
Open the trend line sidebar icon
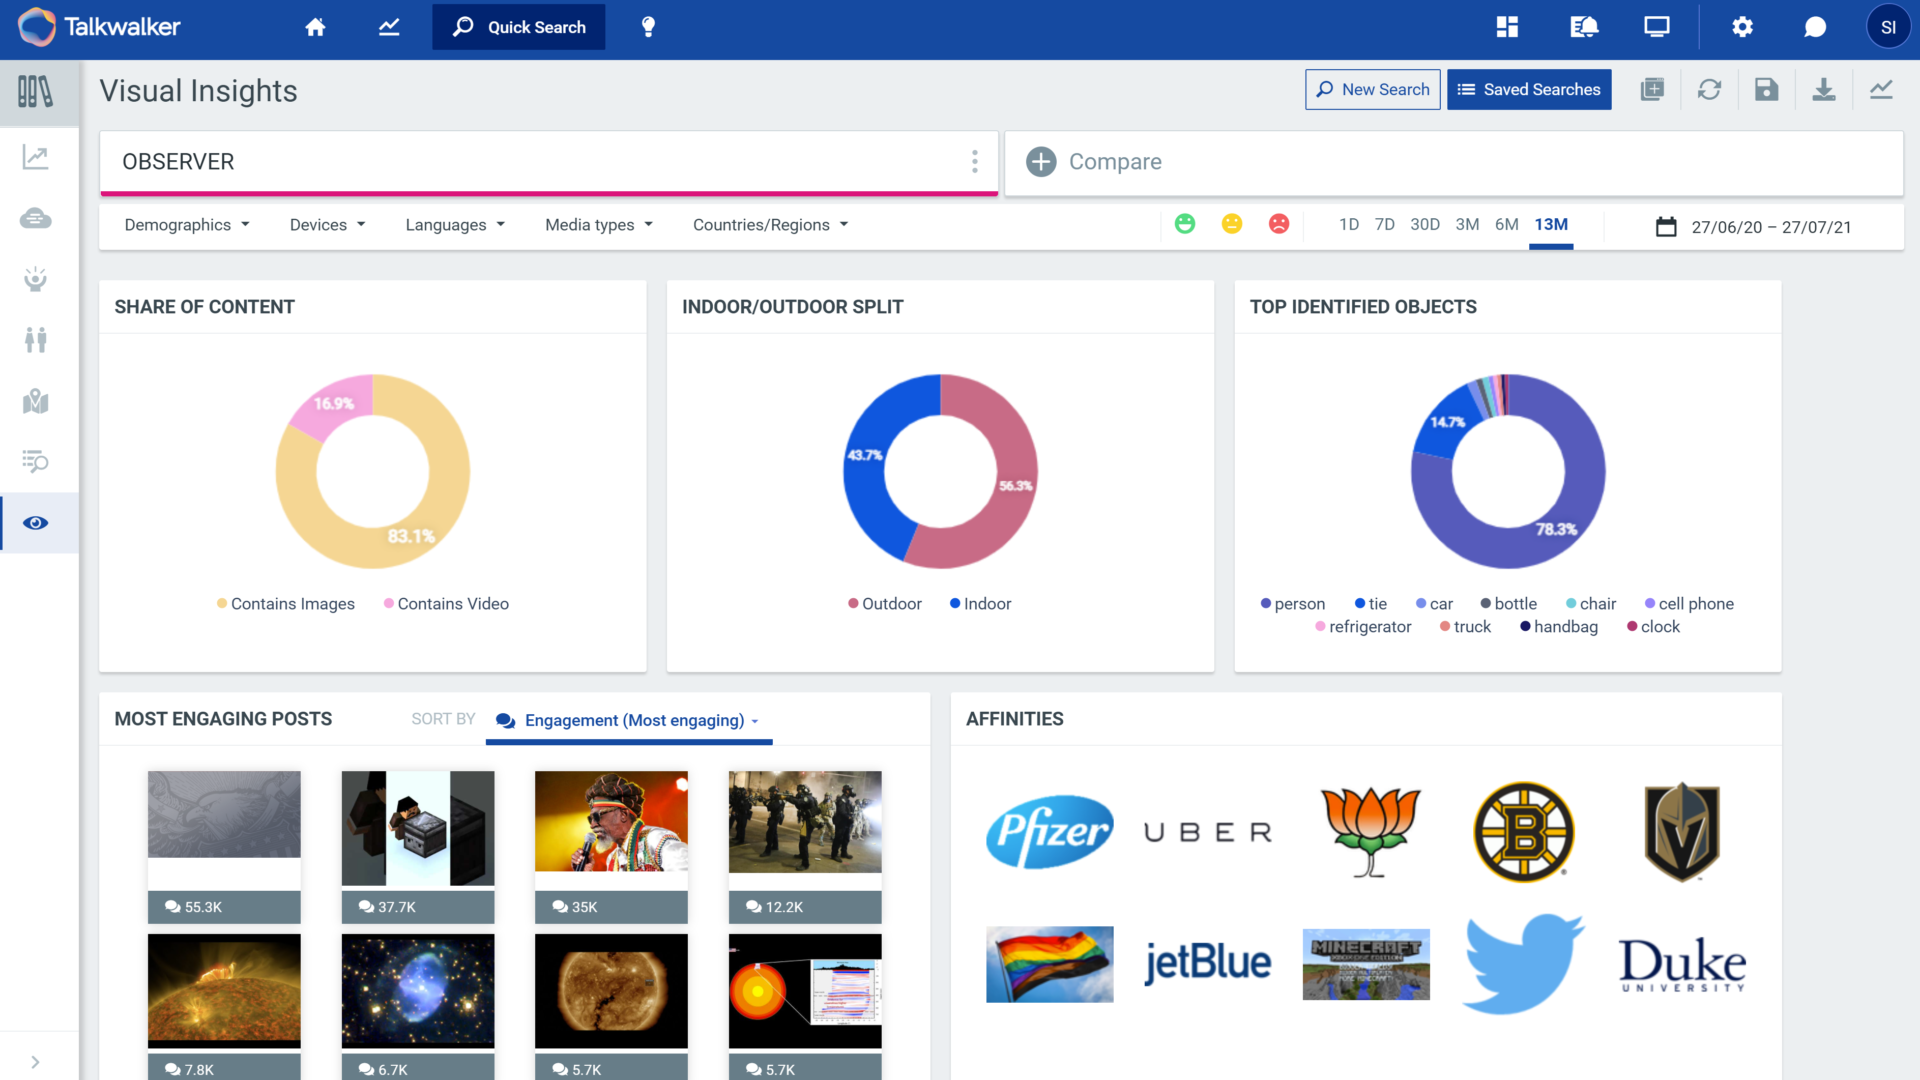tap(36, 157)
